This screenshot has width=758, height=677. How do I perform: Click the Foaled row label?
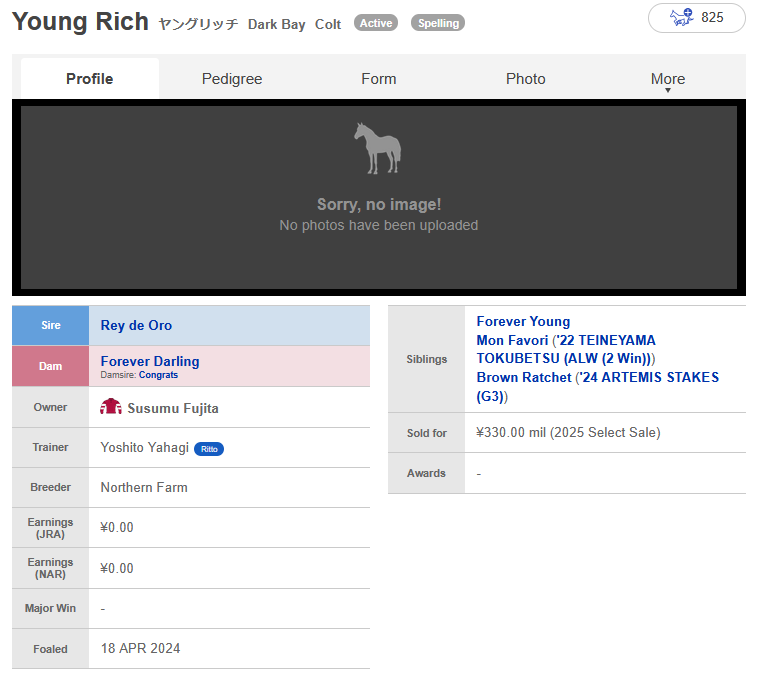[50, 649]
